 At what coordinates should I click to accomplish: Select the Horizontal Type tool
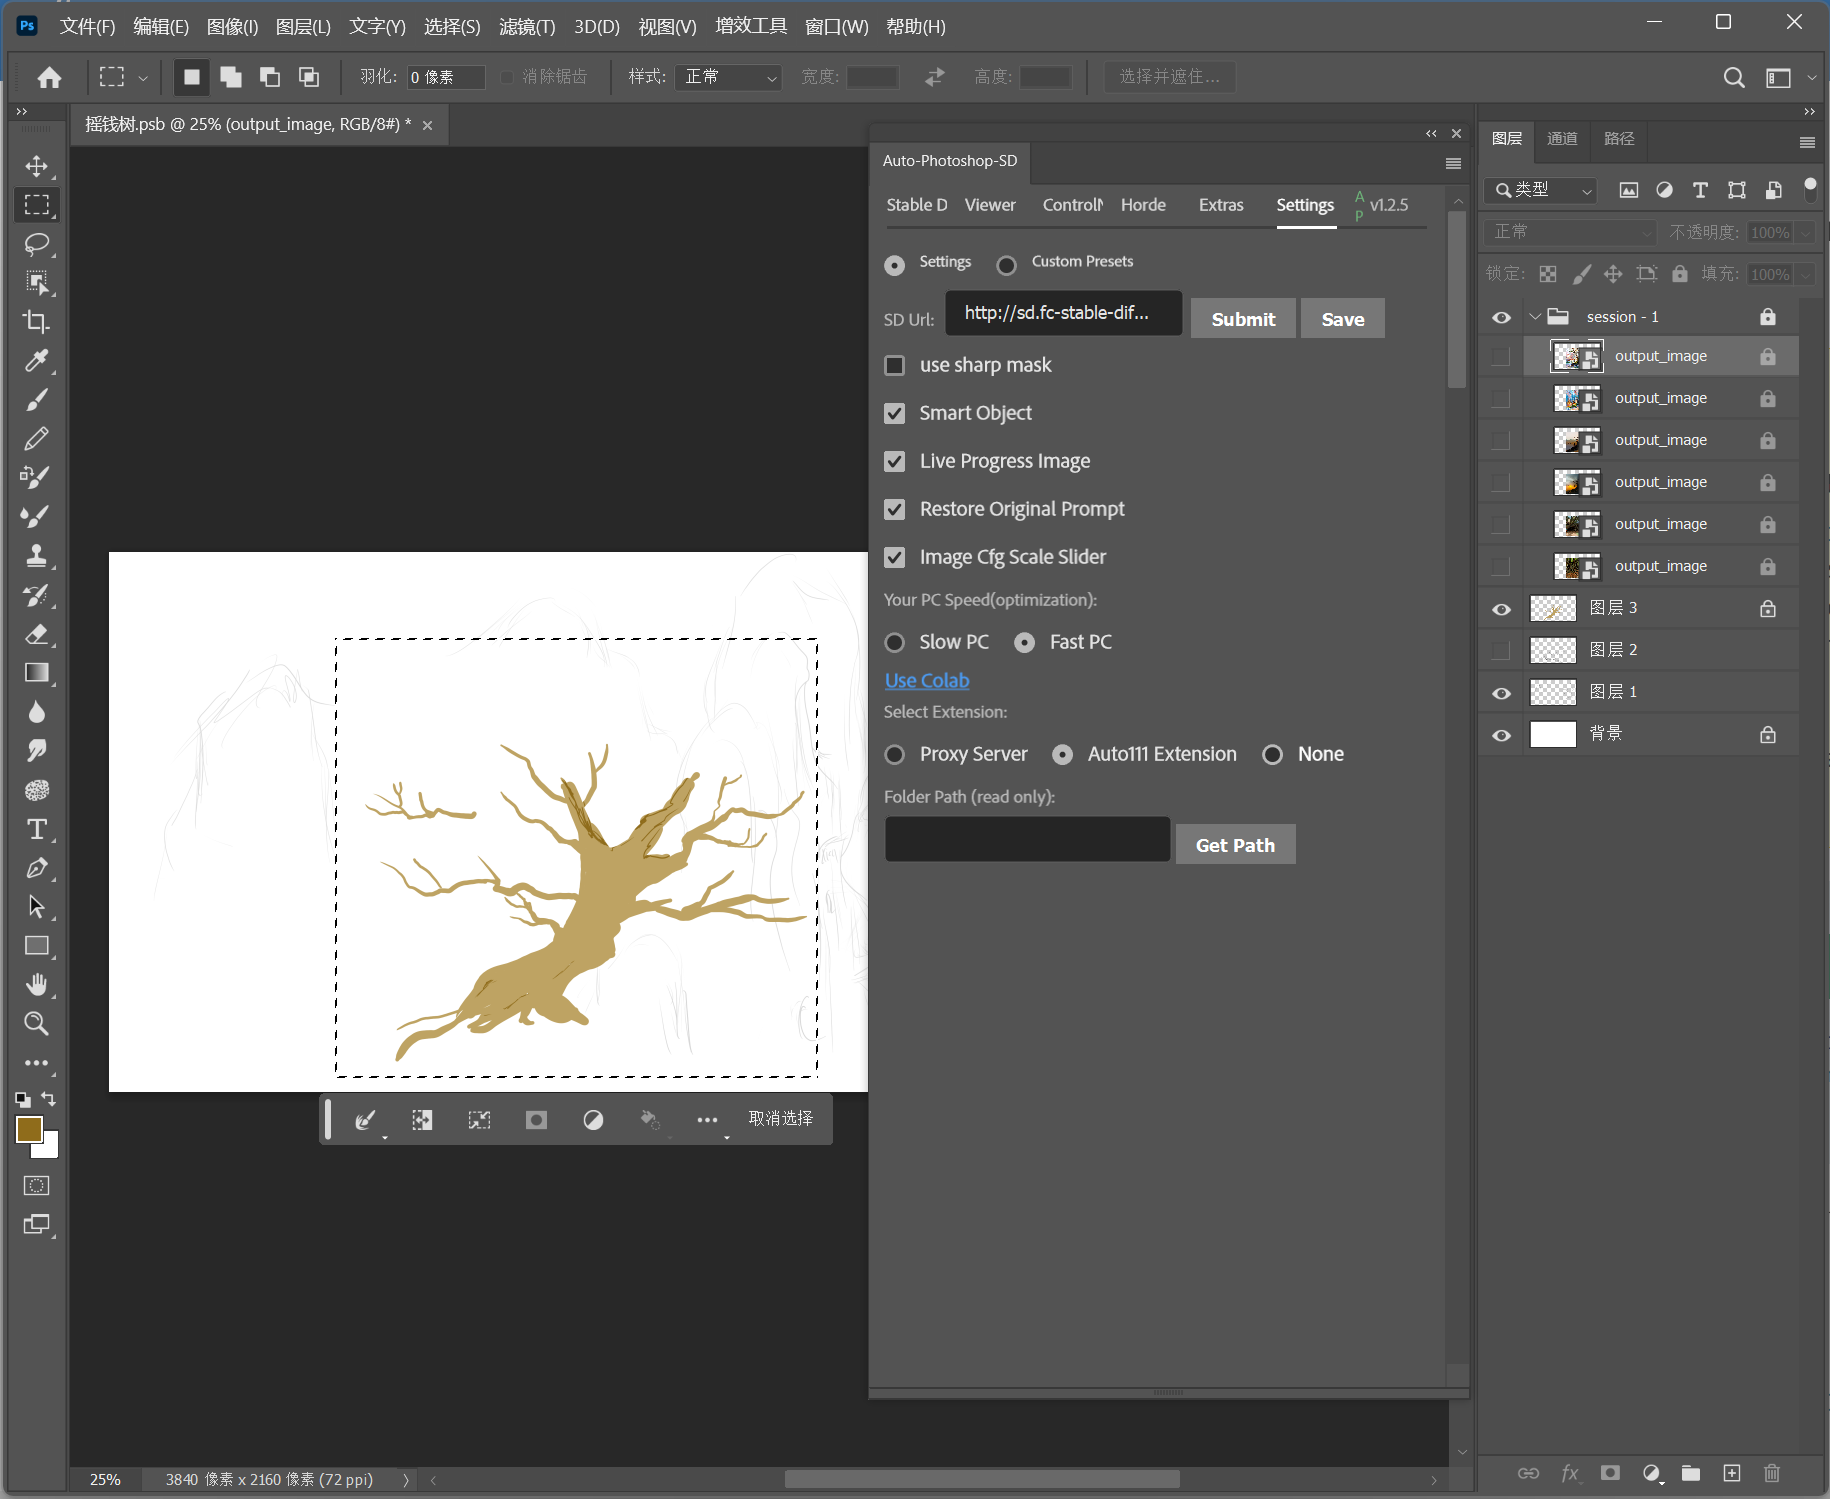(37, 829)
